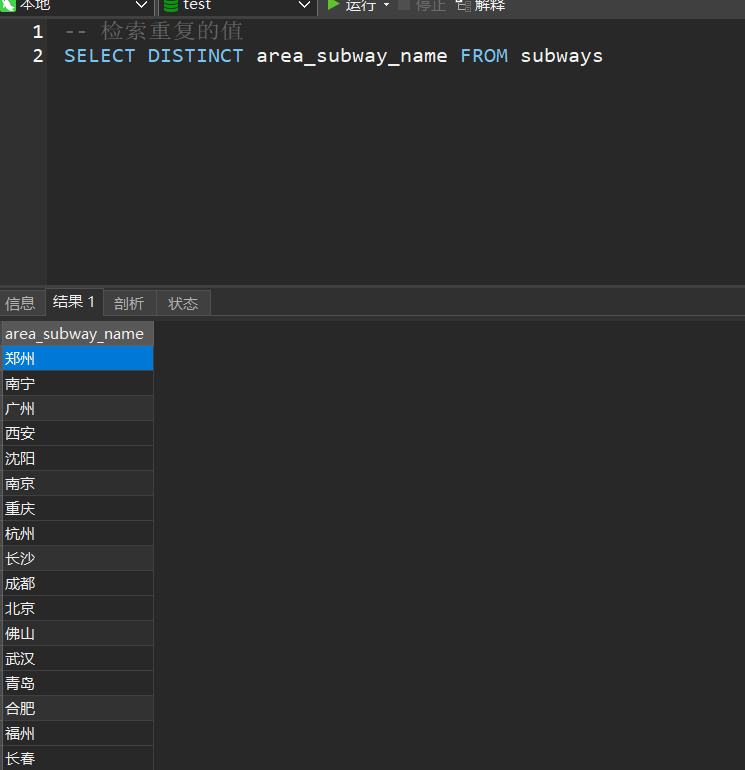
Task: Select the 重庆 result row
Action: point(78,509)
